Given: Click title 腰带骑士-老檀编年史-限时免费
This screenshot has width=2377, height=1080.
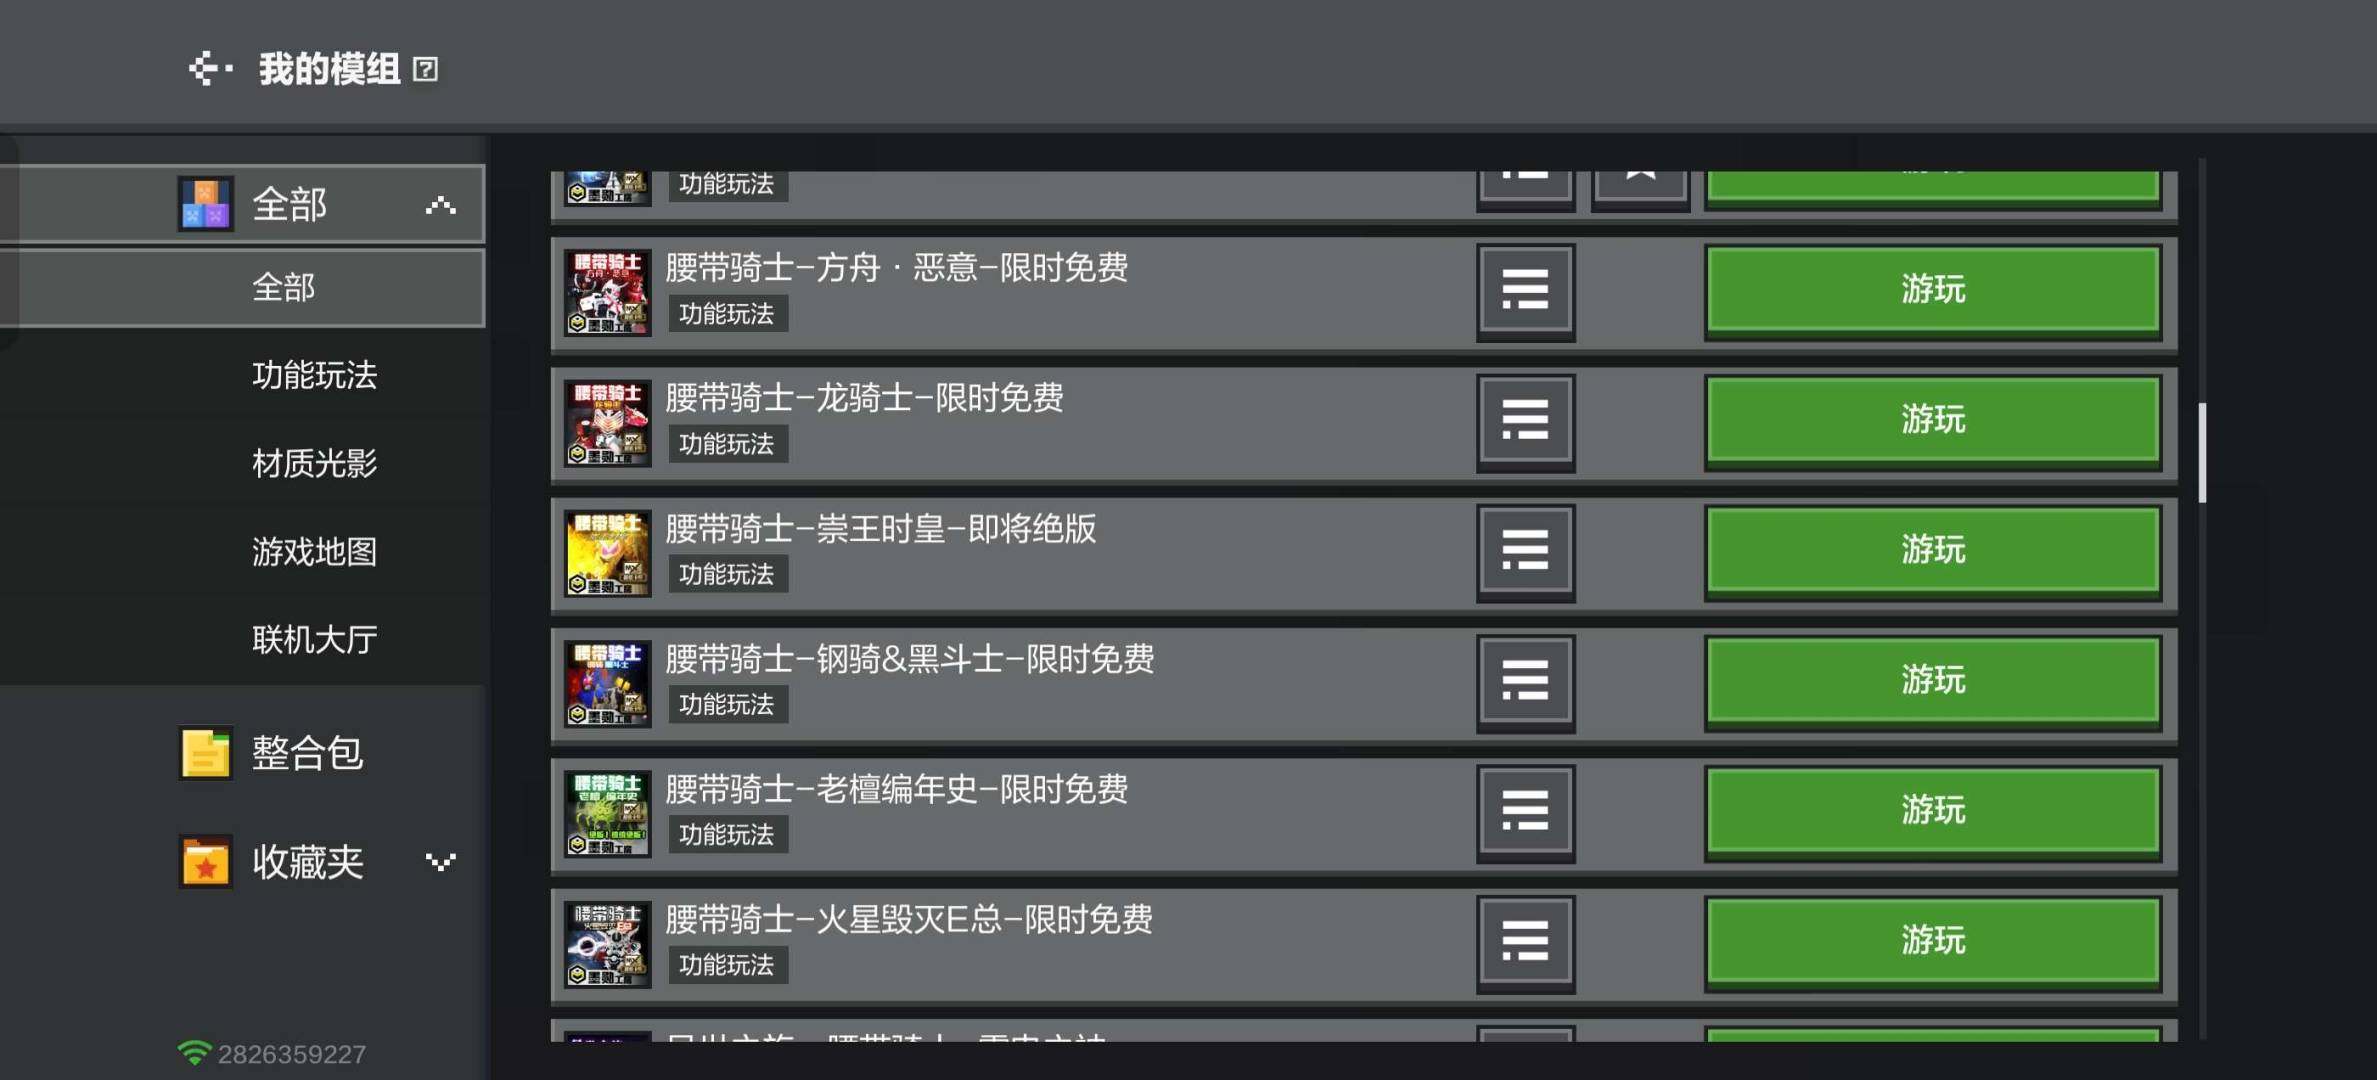Looking at the screenshot, I should [897, 789].
